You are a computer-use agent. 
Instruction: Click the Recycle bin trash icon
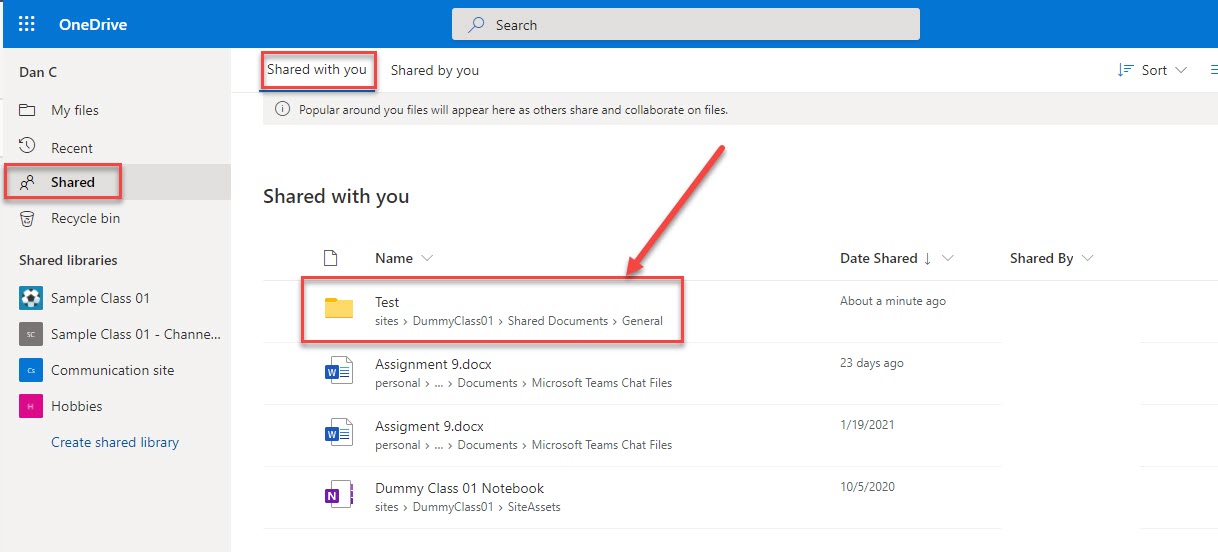tap(28, 218)
